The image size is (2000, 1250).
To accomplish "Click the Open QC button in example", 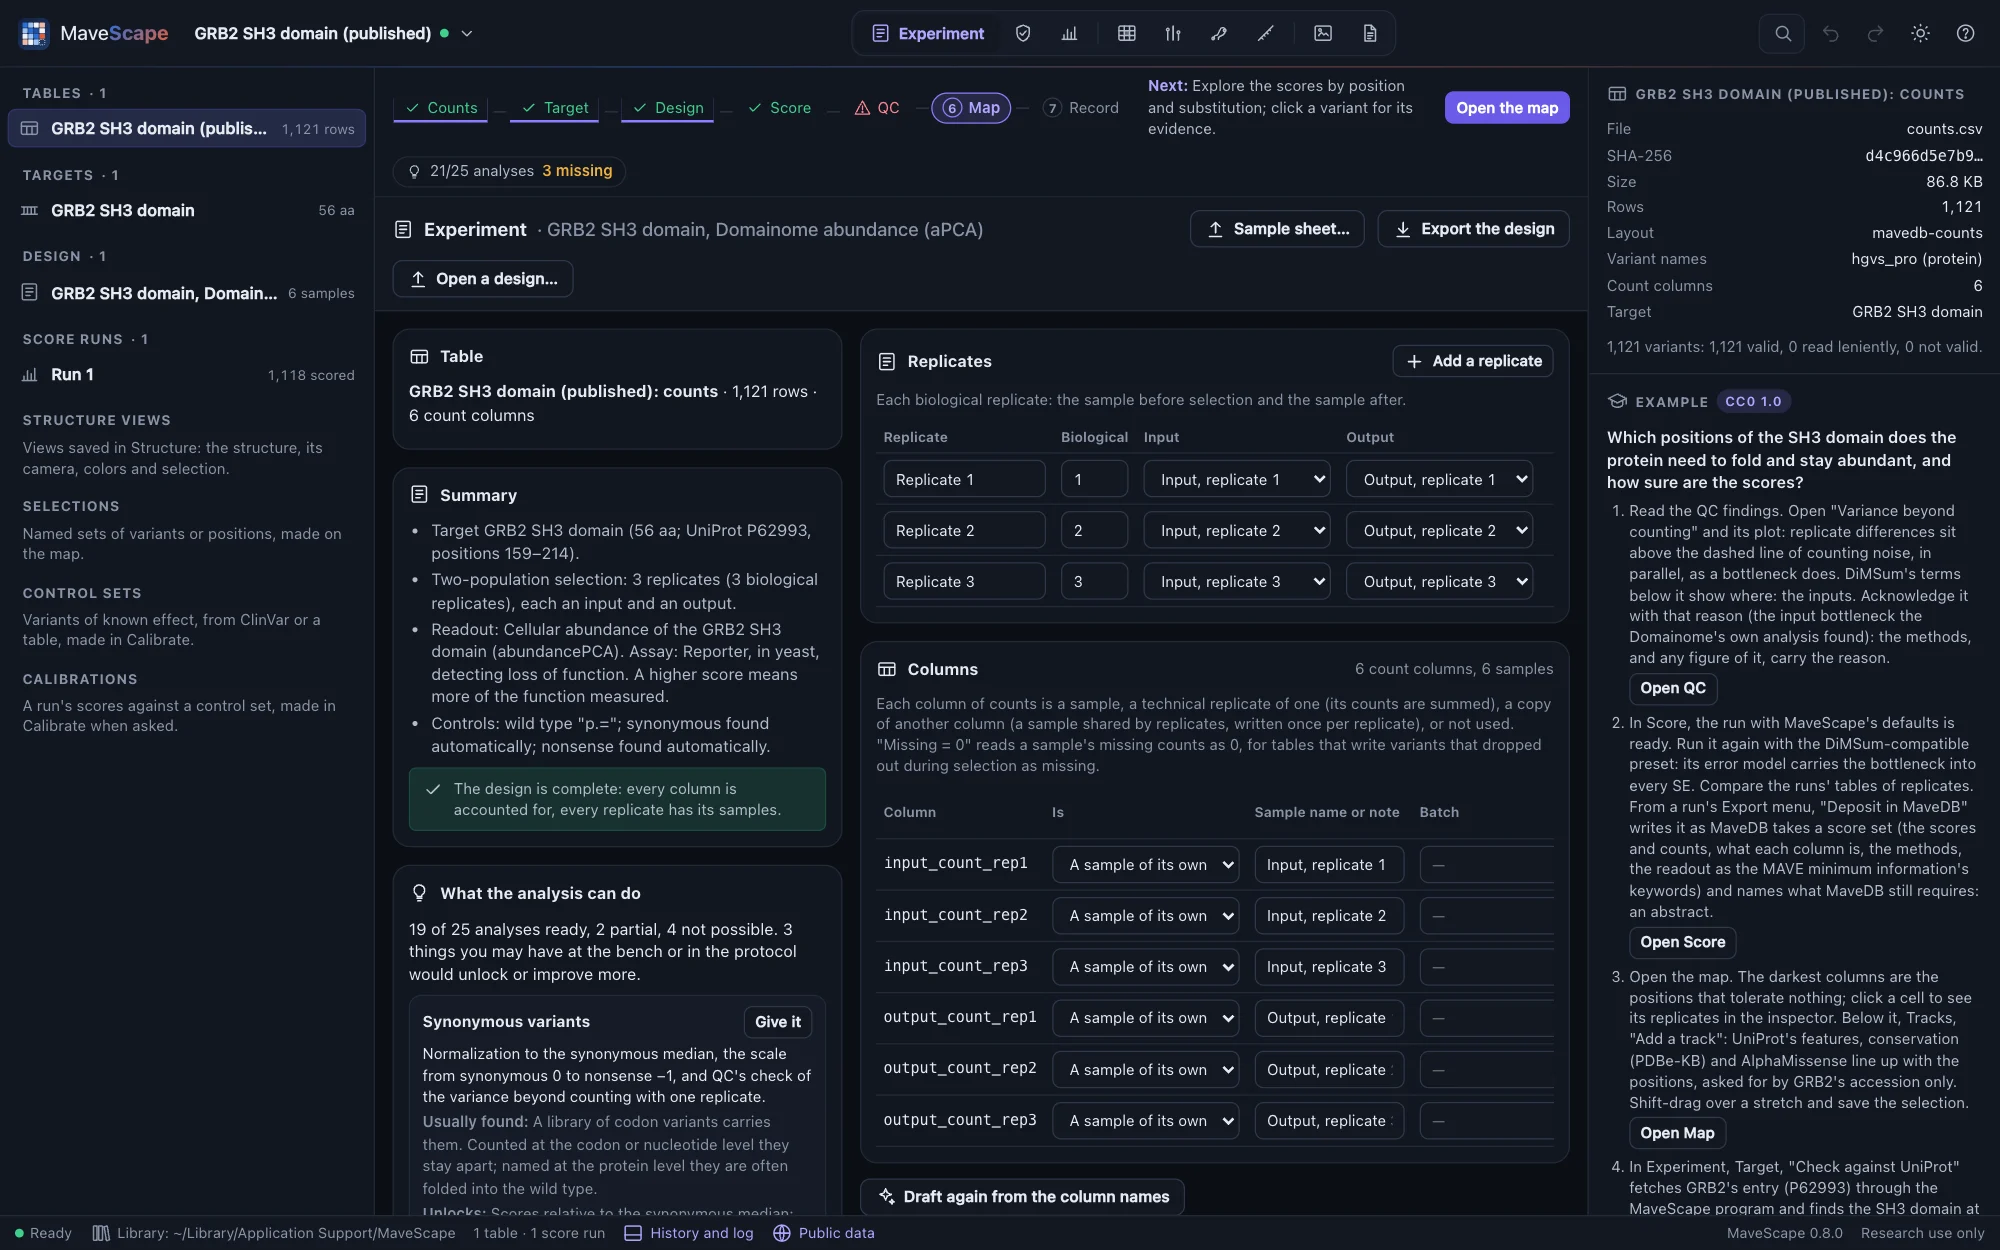I will point(1672,688).
